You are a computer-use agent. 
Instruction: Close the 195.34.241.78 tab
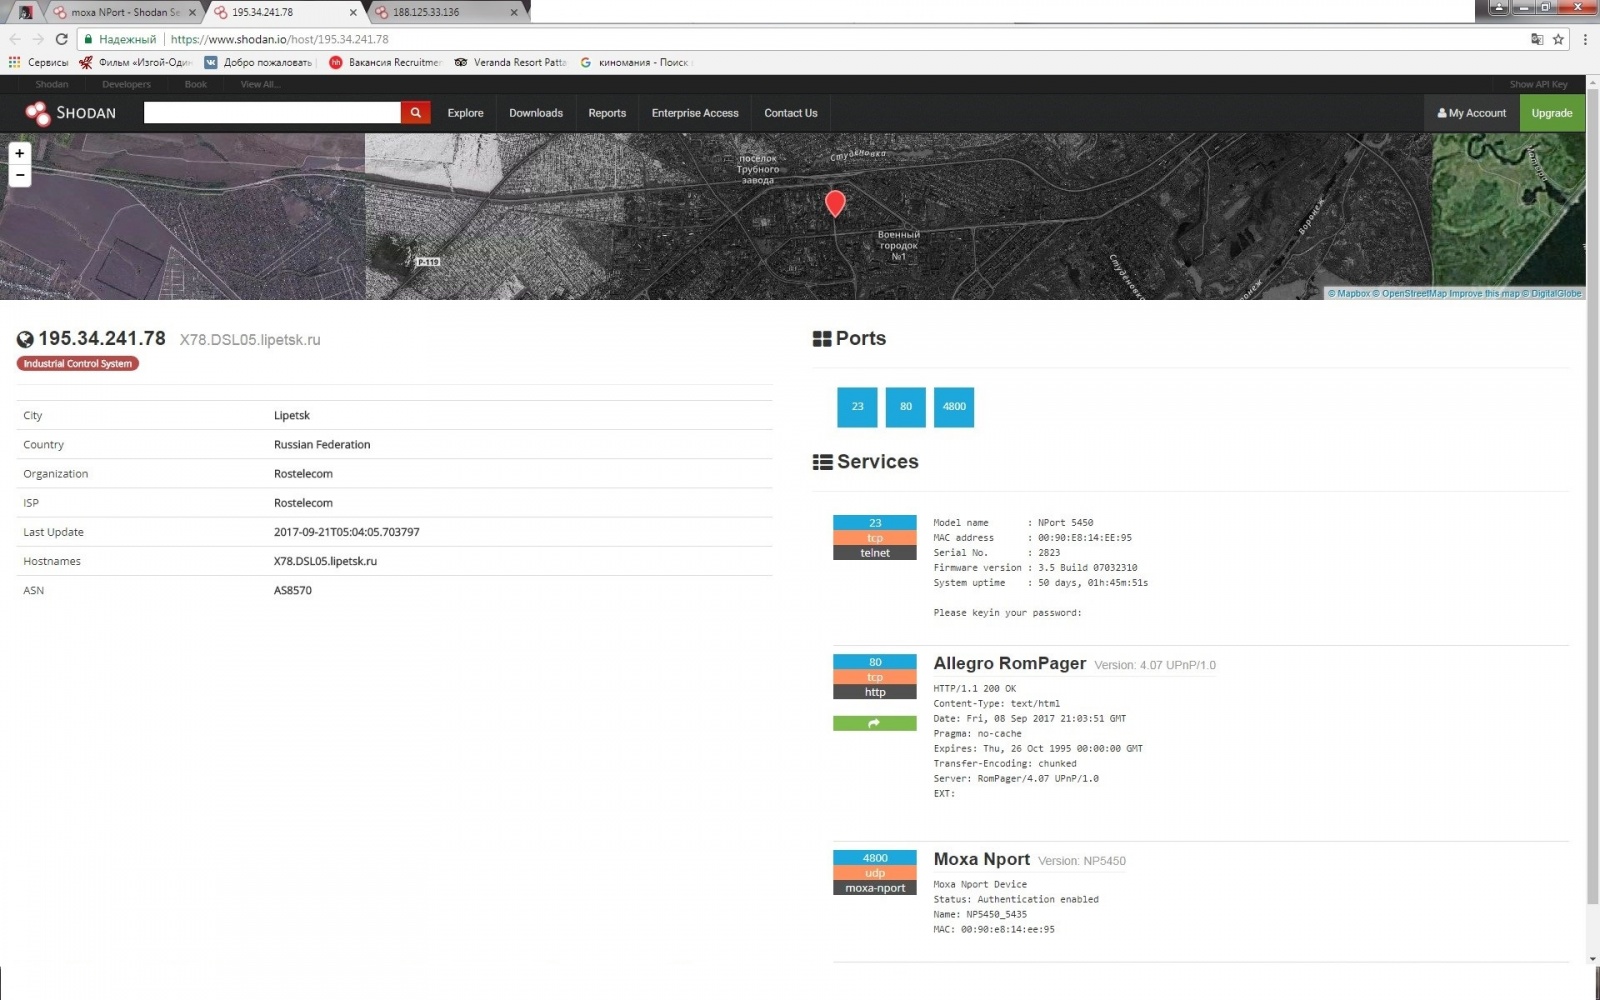pos(353,12)
